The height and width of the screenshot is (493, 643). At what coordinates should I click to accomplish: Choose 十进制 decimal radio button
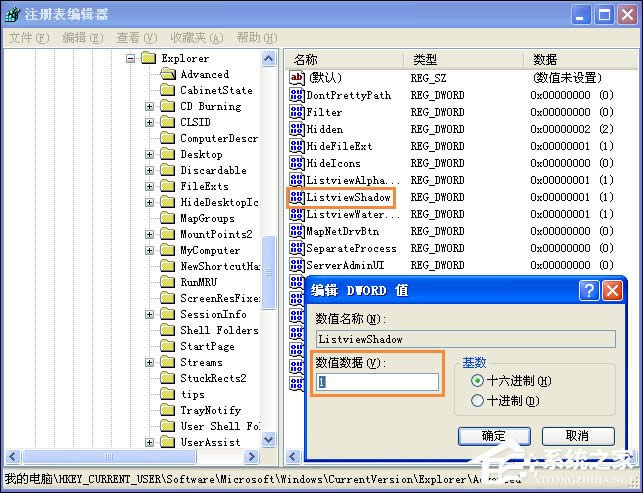tap(477, 401)
